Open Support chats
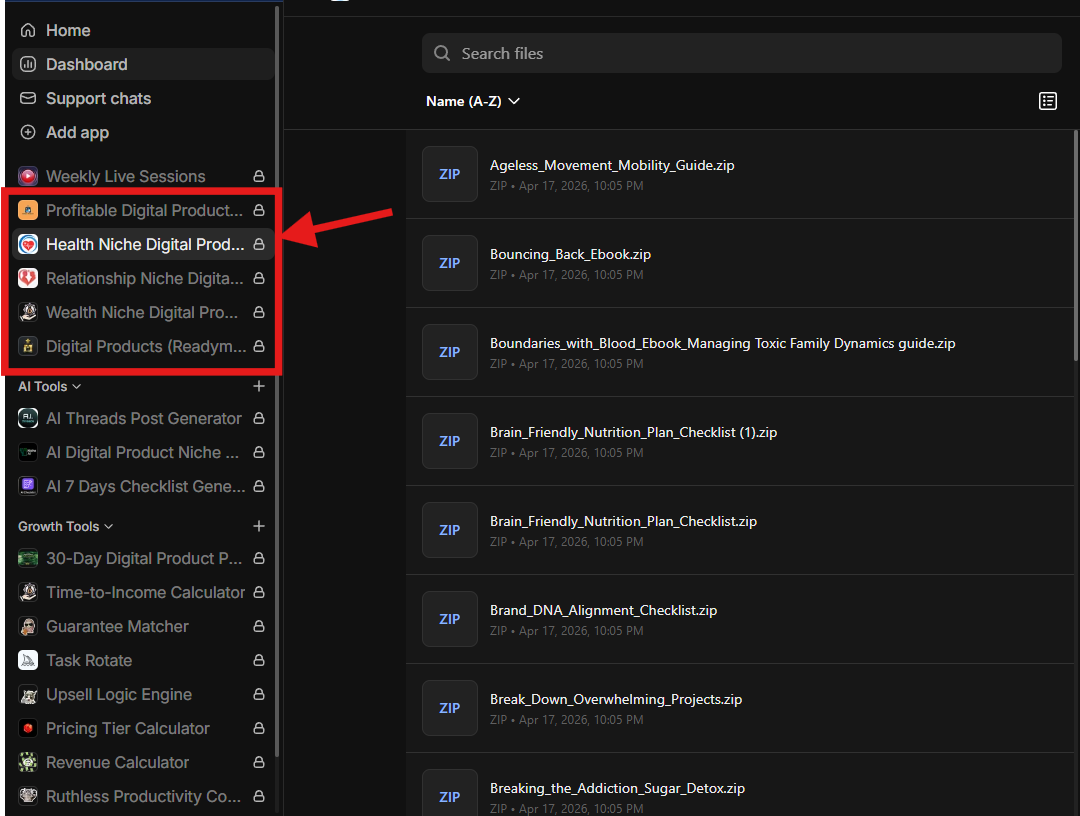This screenshot has width=1080, height=816. (x=143, y=98)
